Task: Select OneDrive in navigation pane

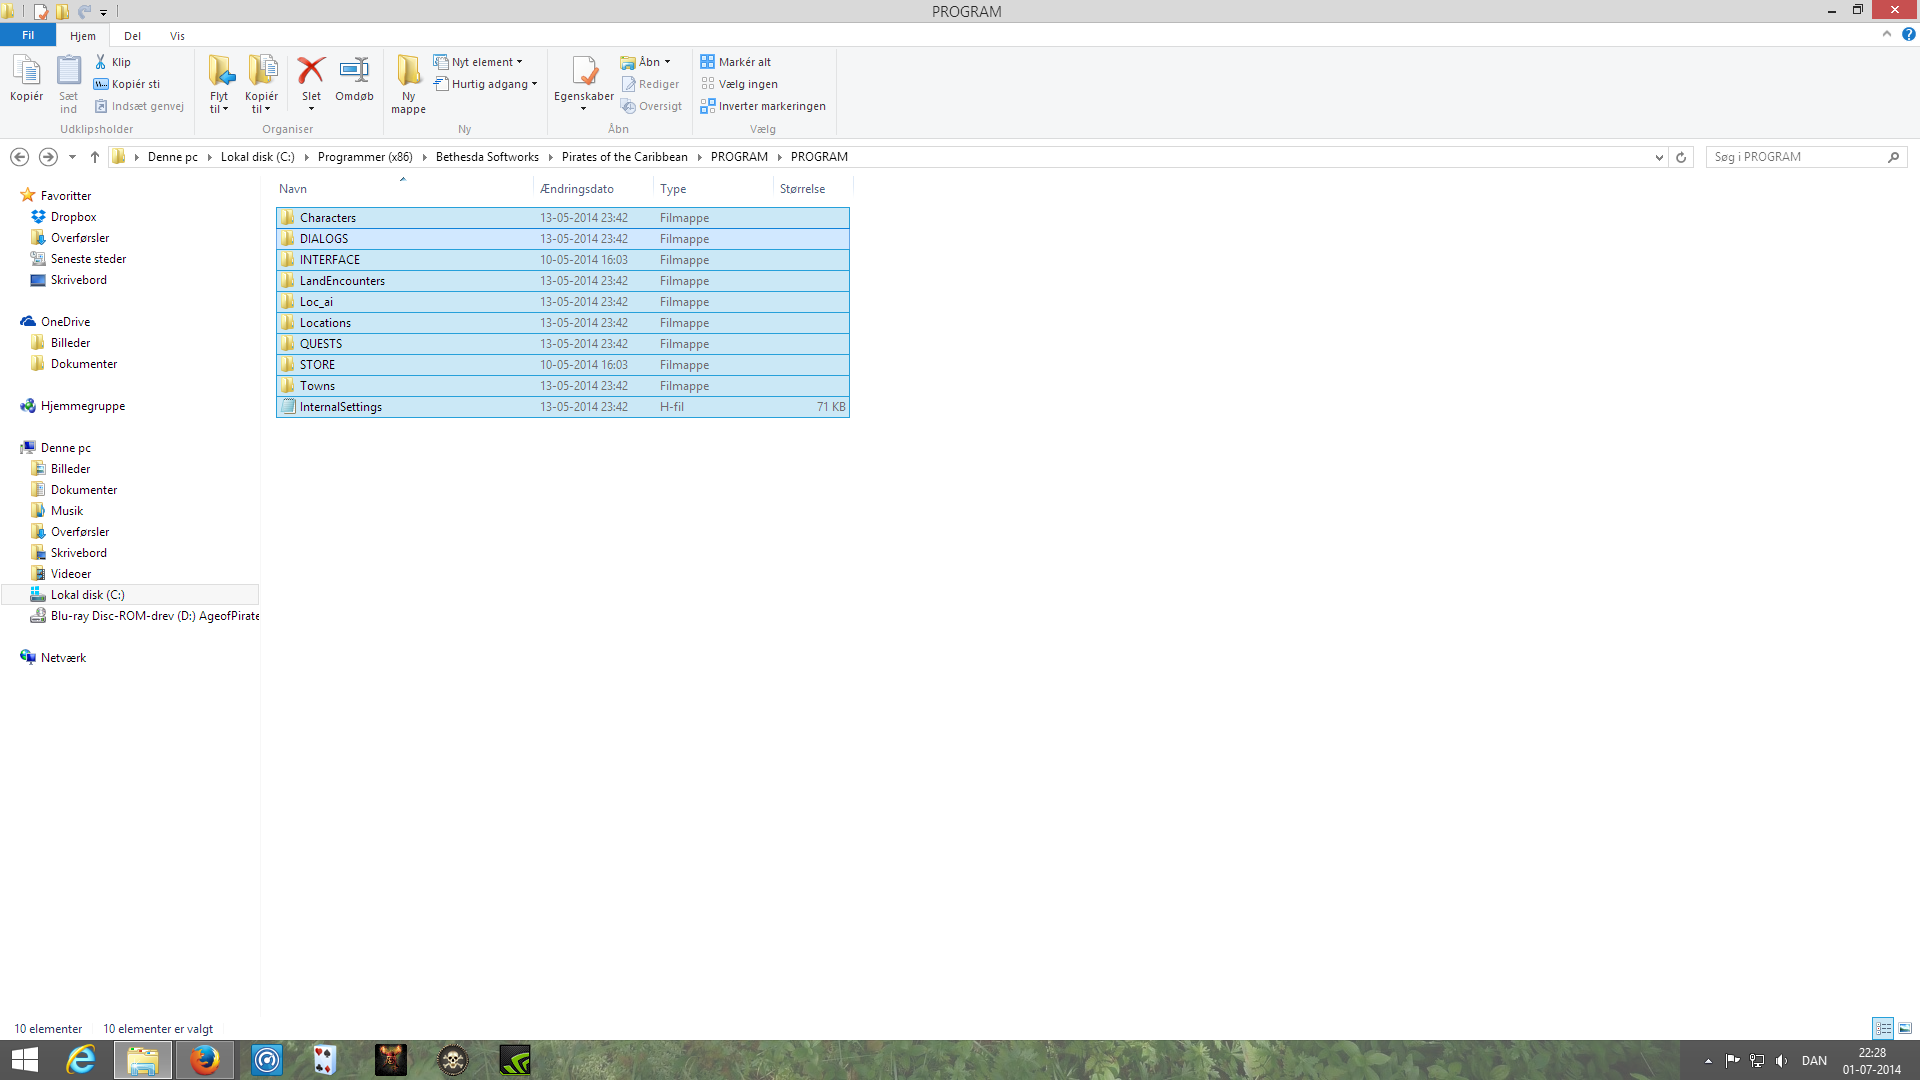Action: 65,322
